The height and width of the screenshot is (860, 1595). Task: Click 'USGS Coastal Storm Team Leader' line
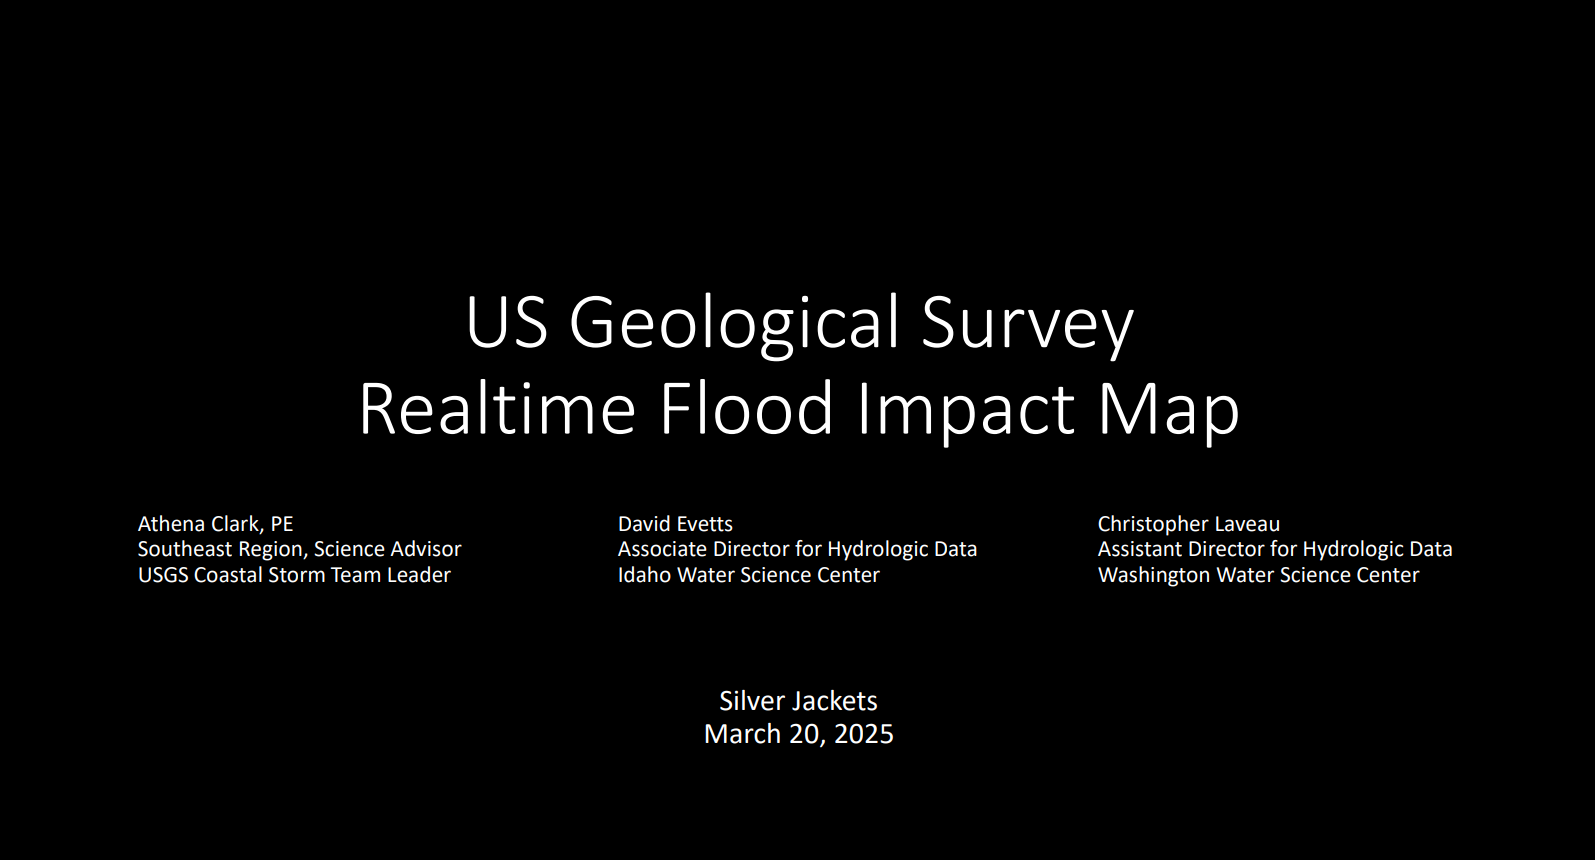coord(294,575)
